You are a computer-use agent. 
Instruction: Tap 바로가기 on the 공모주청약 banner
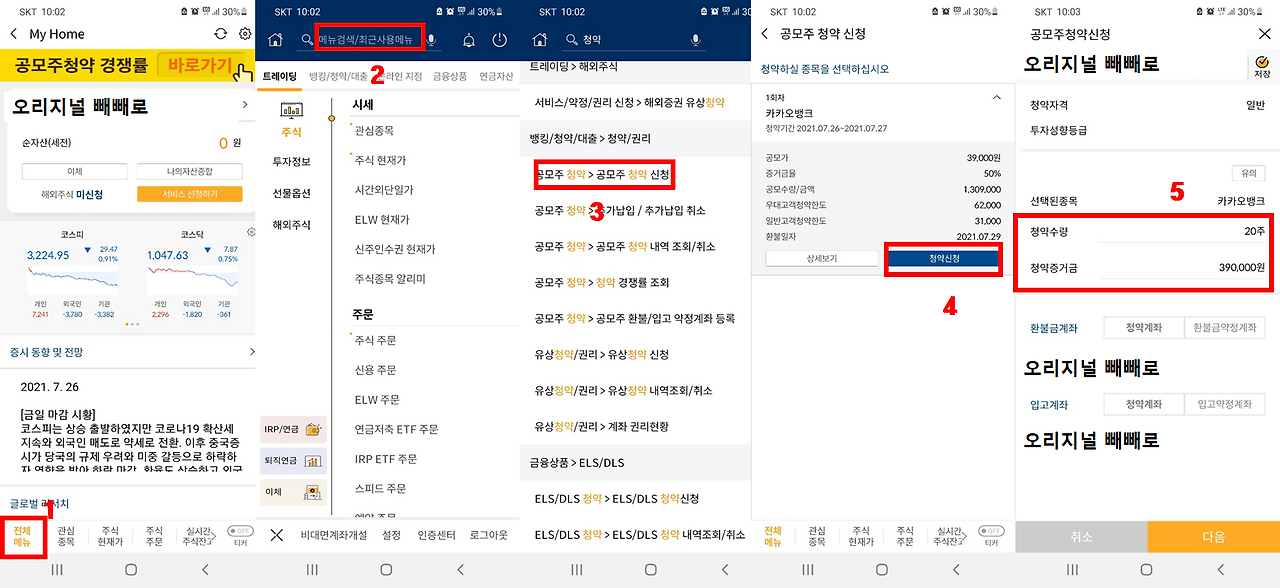201,67
